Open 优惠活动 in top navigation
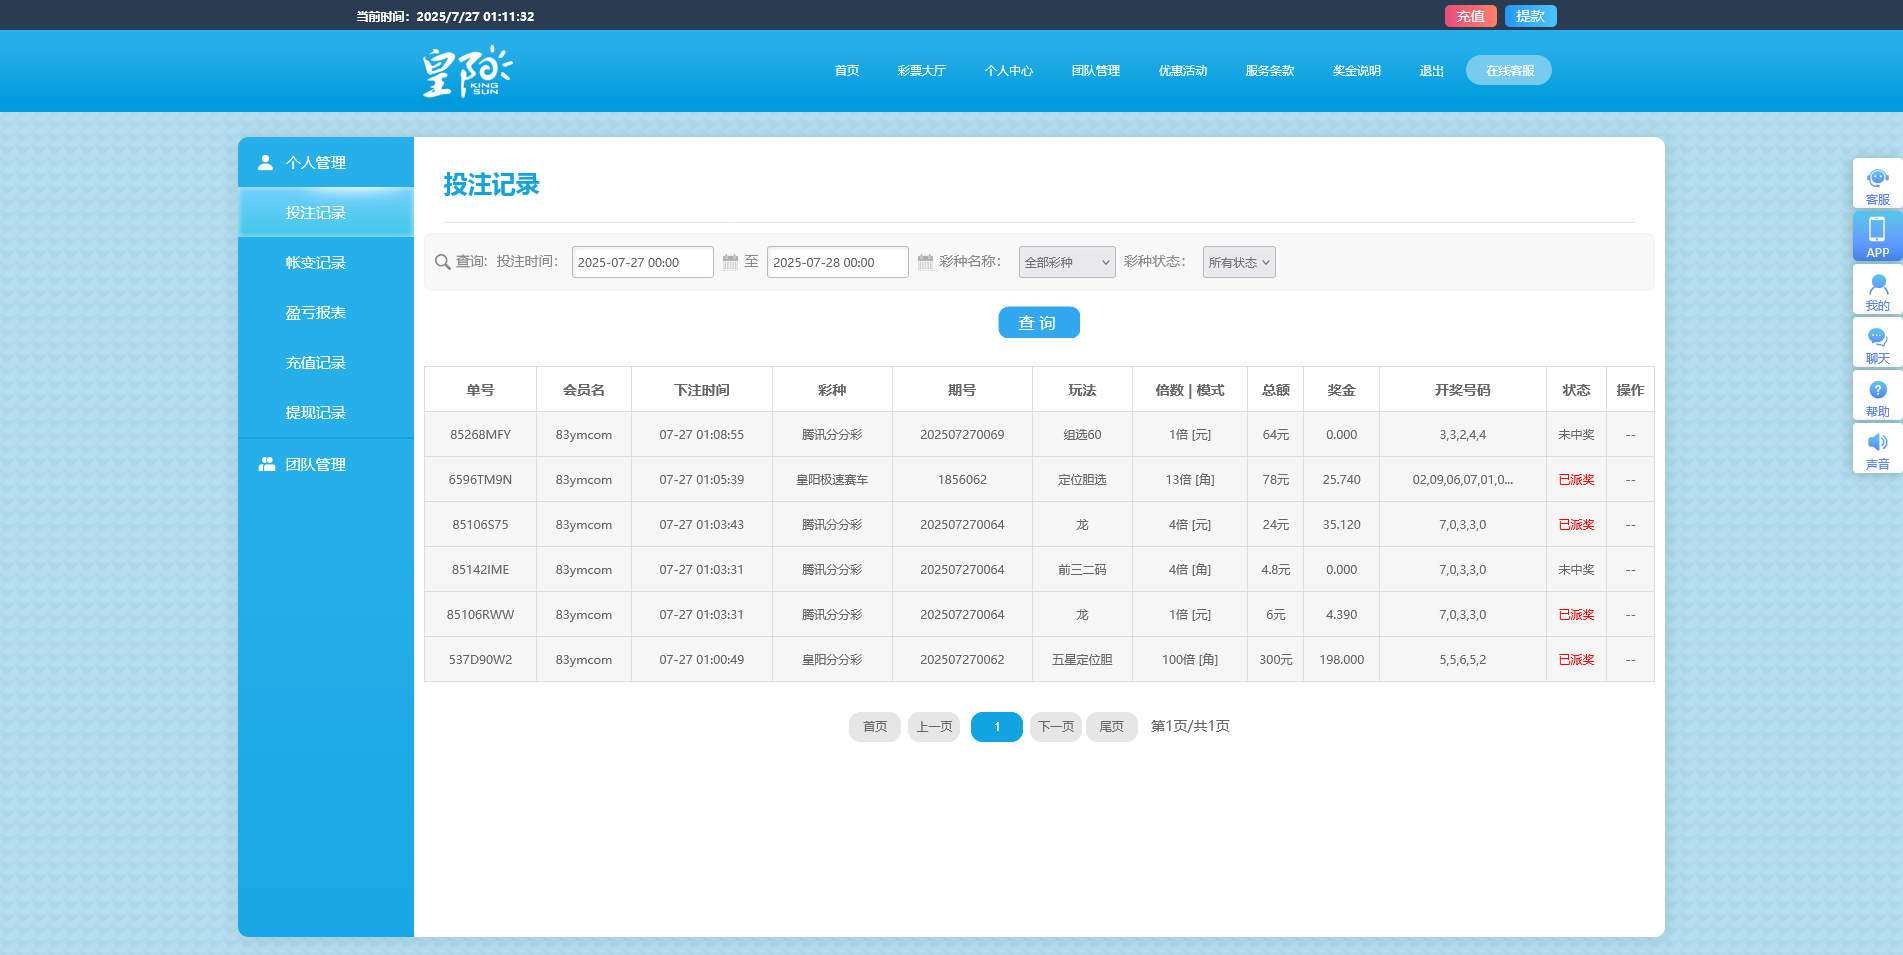Screen dimensions: 1903x955 pos(1182,71)
